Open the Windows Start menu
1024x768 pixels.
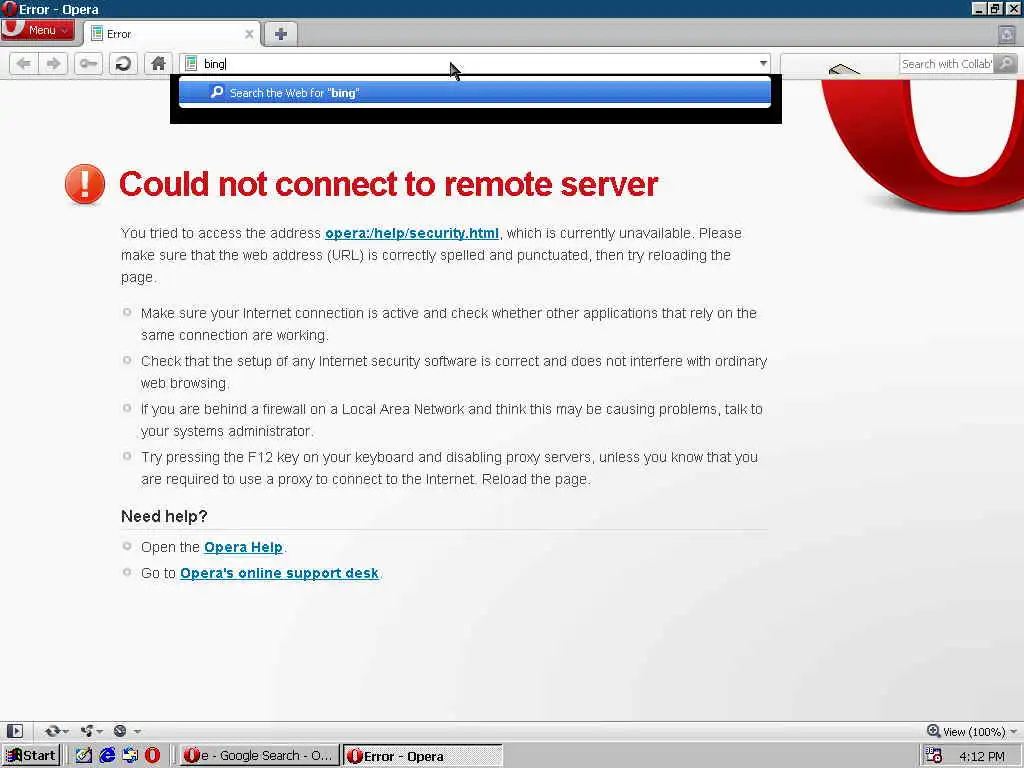tap(31, 756)
